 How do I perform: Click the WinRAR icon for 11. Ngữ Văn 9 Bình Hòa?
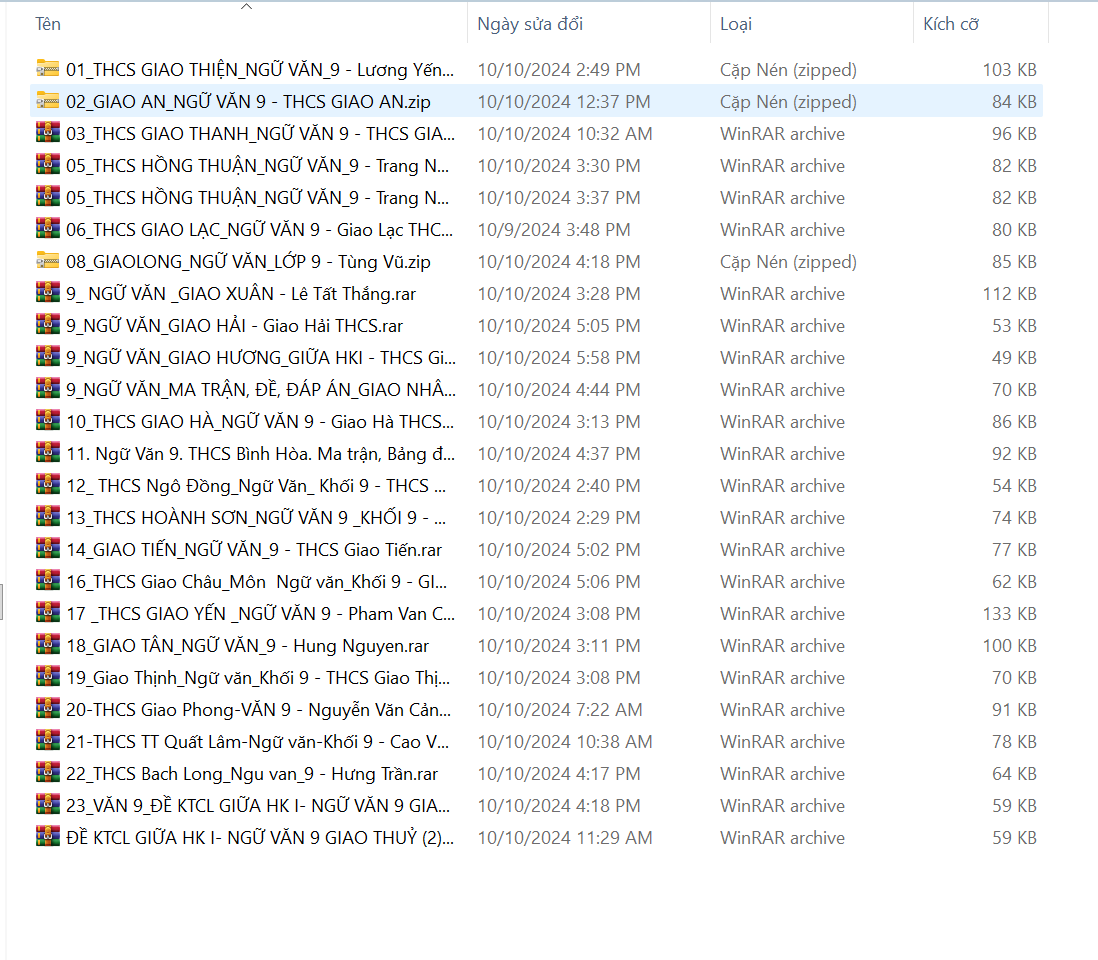click(x=47, y=453)
